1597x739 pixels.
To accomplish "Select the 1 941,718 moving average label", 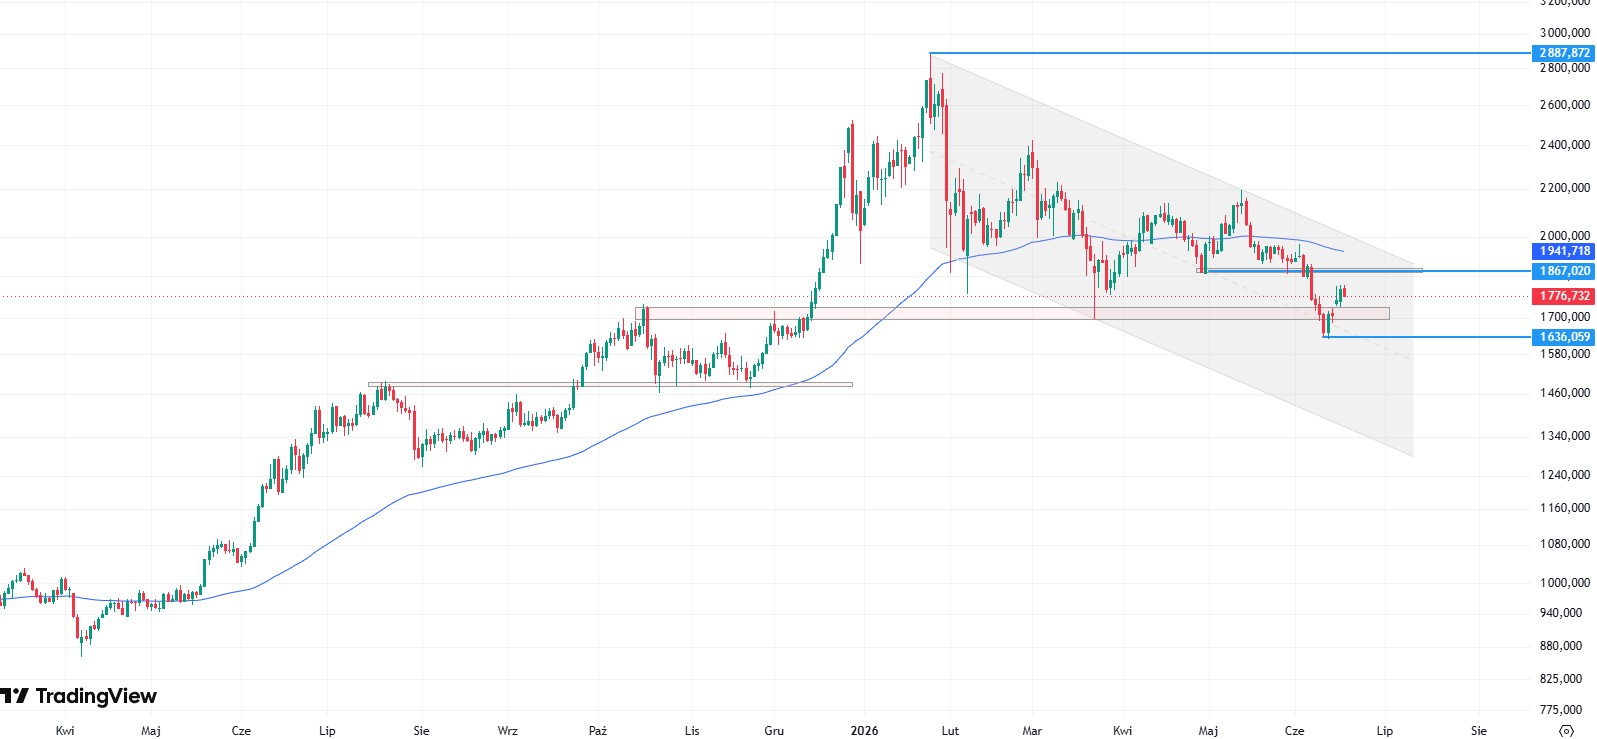I will pos(1564,251).
